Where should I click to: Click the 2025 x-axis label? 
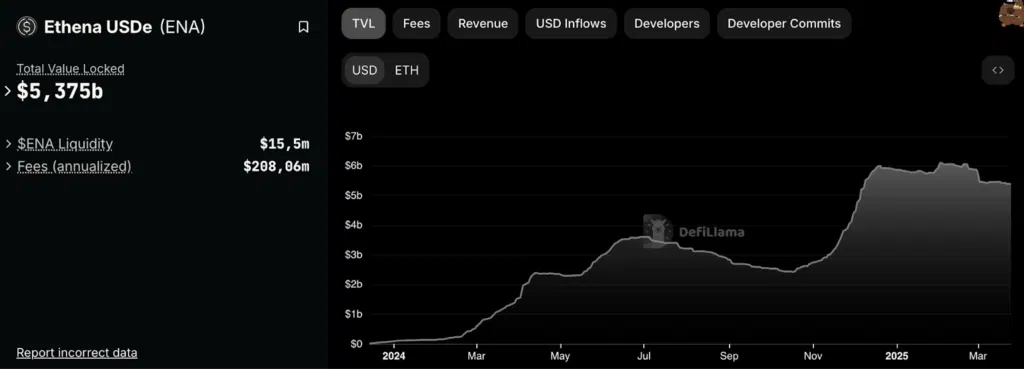click(x=897, y=357)
